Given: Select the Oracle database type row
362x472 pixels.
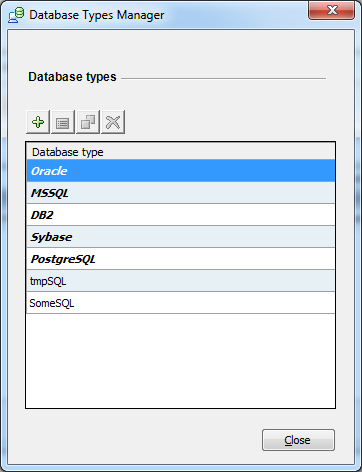Looking at the screenshot, I should [181, 171].
